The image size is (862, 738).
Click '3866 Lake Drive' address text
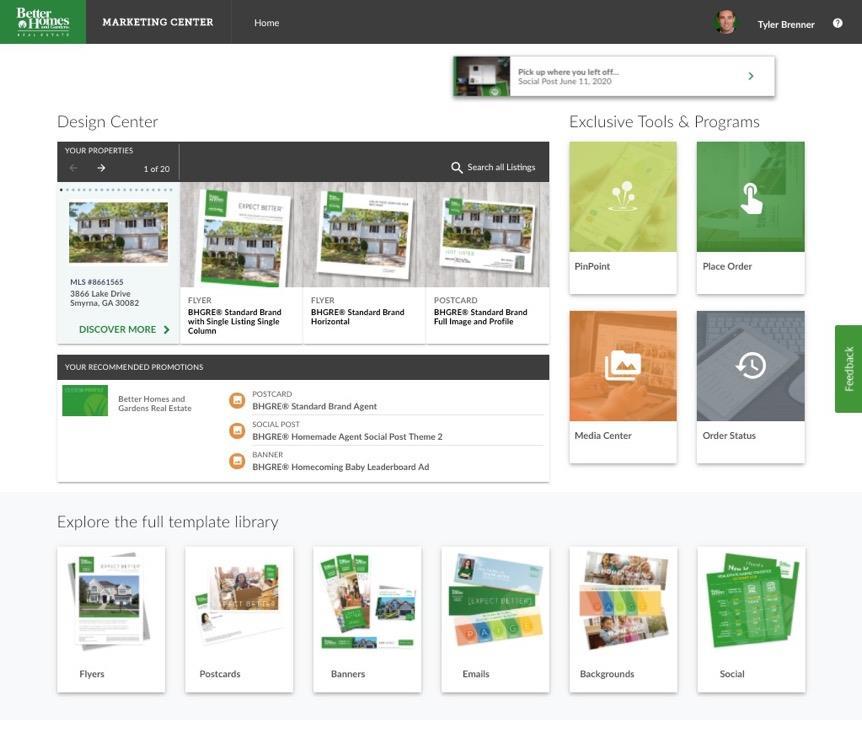[100, 294]
